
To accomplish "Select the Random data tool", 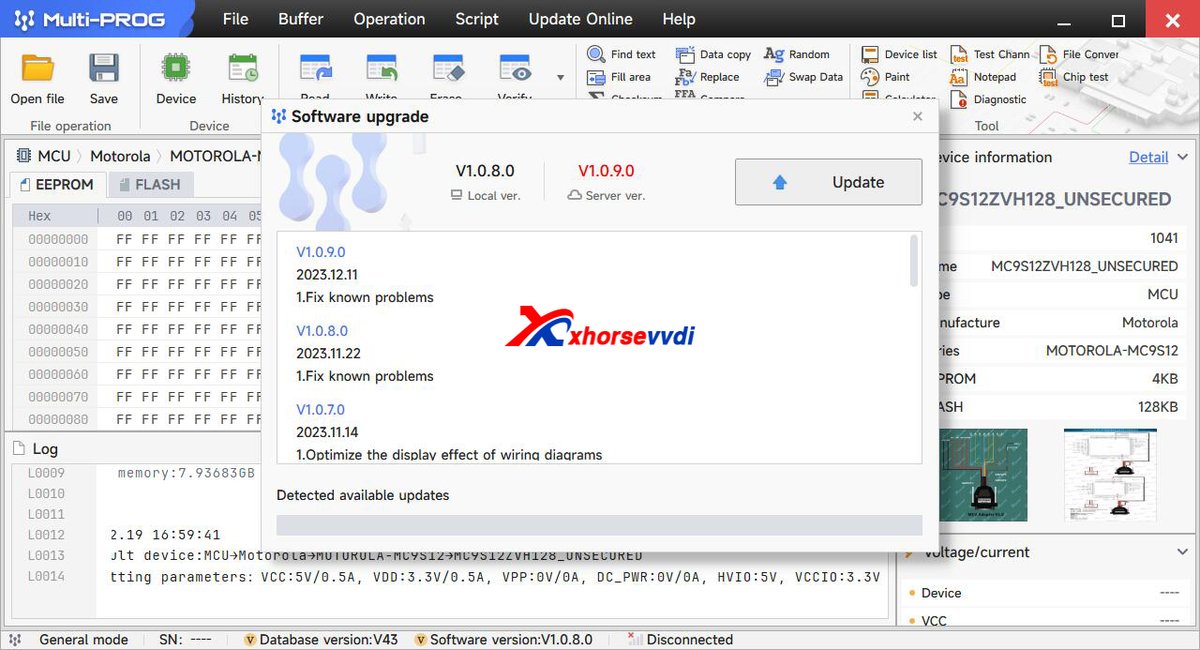I will coord(797,54).
